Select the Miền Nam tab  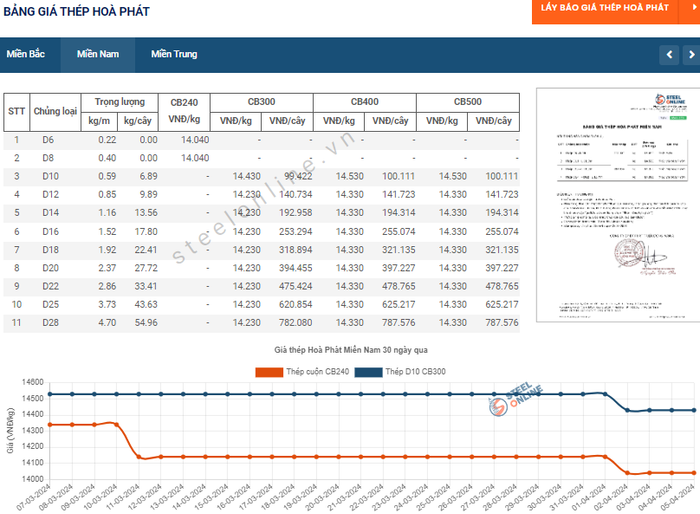click(x=97, y=54)
